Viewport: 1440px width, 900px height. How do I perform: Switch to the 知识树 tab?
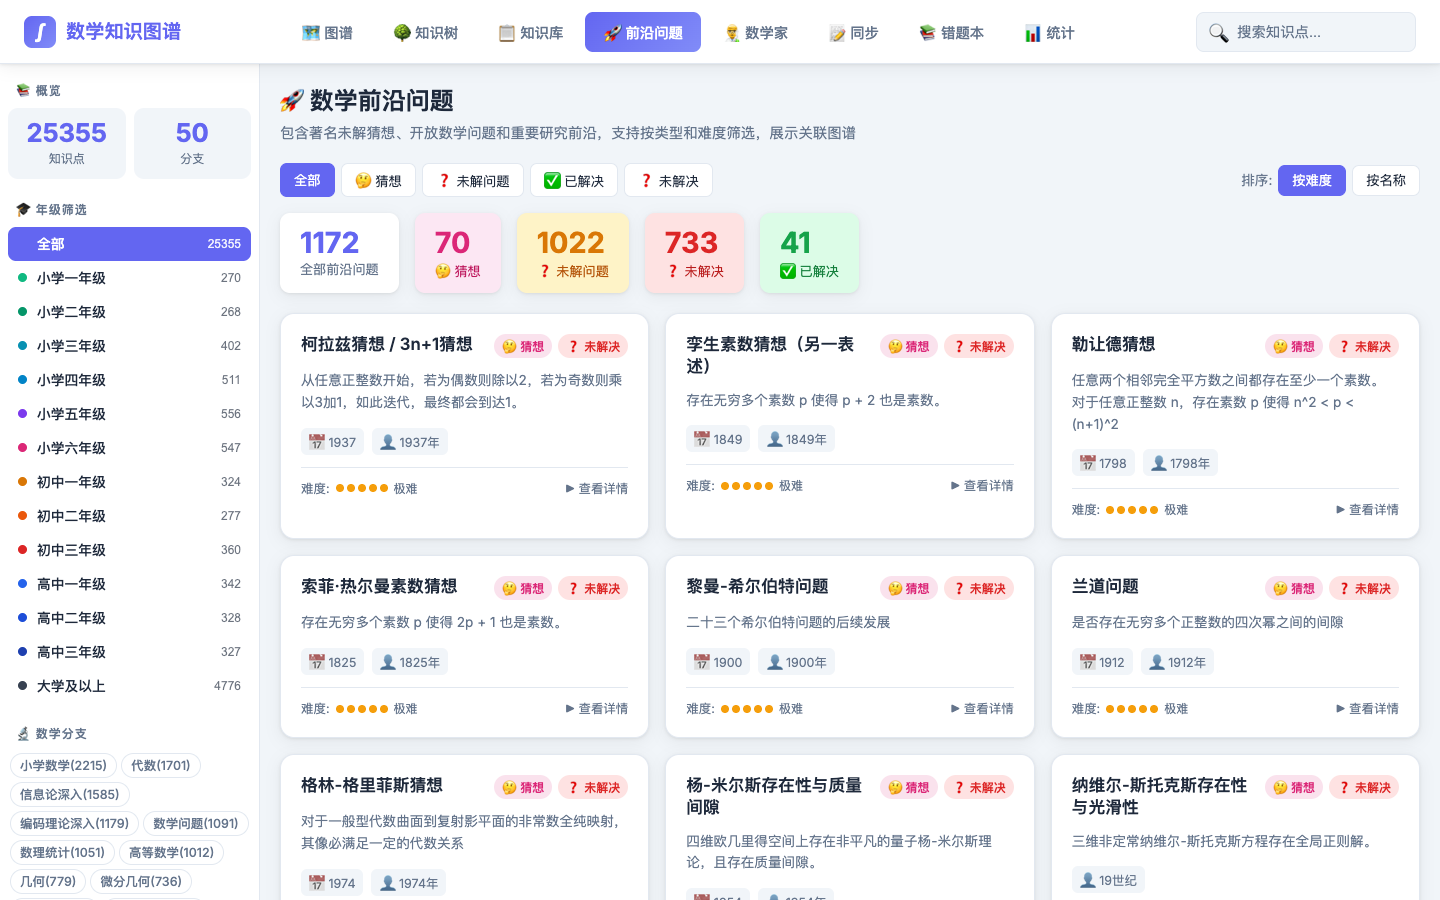[426, 33]
